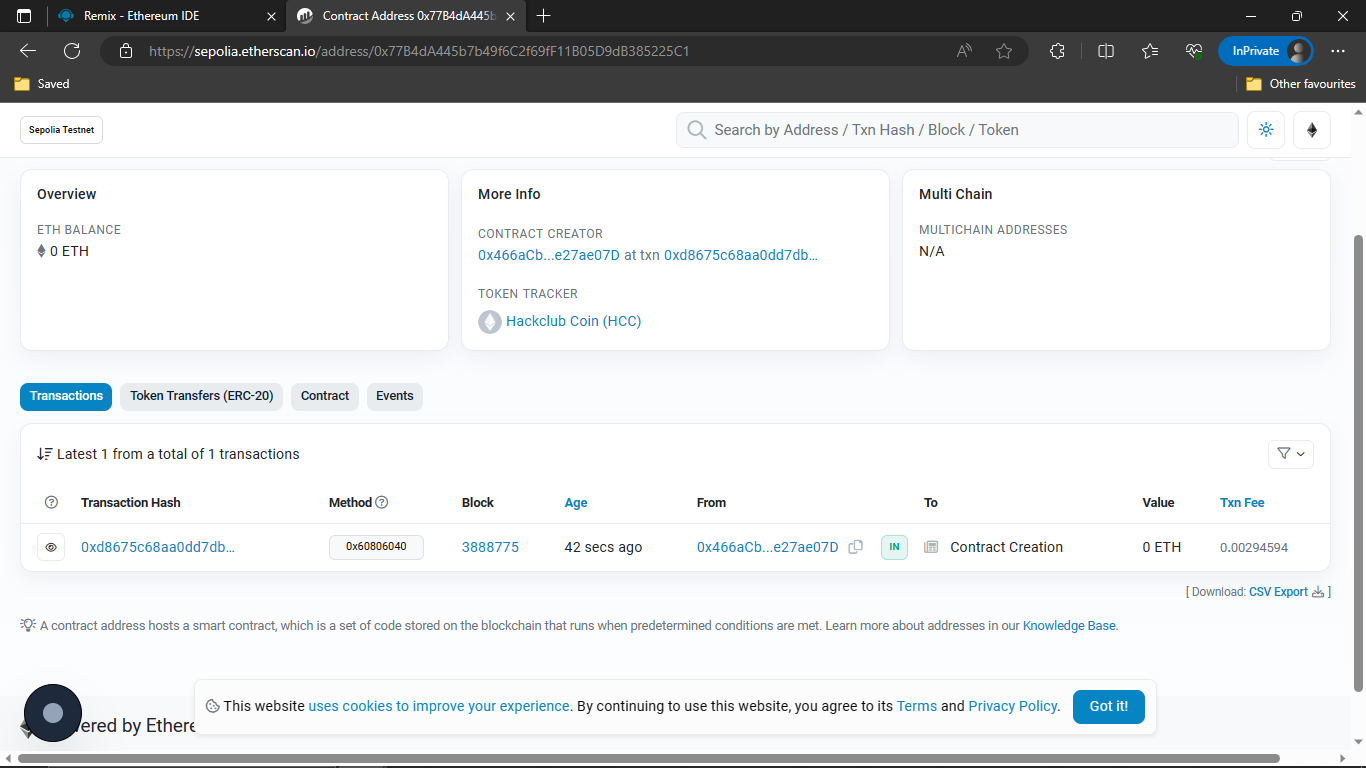The height and width of the screenshot is (768, 1366).
Task: Open the Events tab
Action: pos(395,396)
